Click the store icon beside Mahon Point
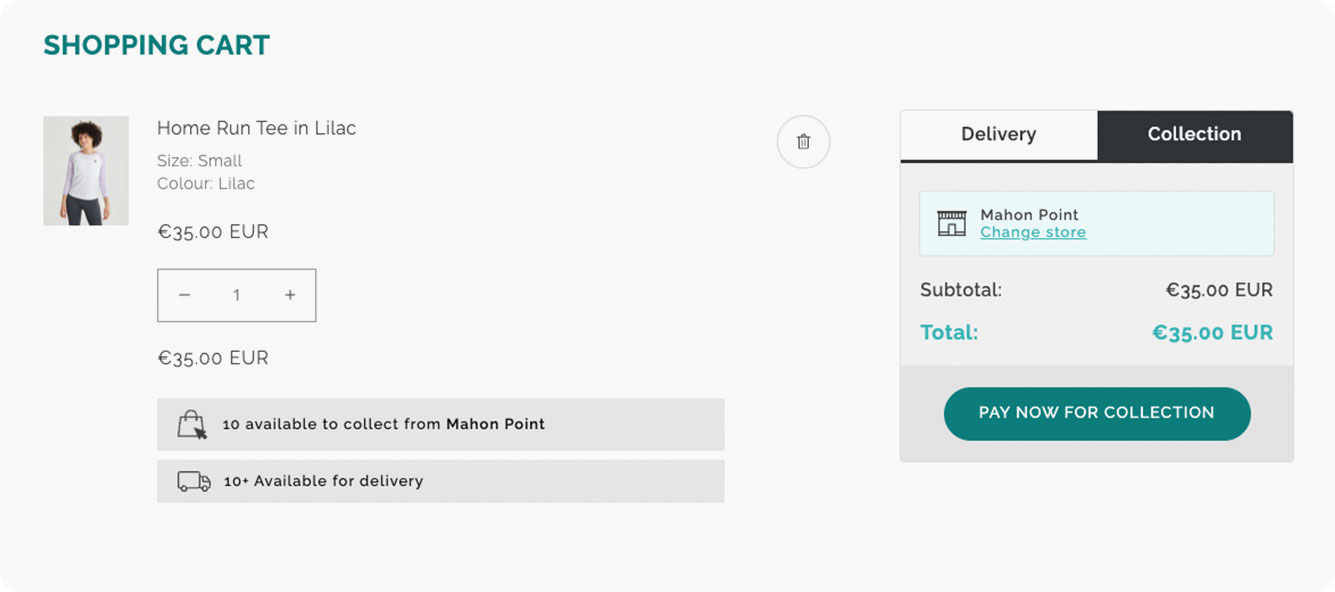 coord(951,223)
